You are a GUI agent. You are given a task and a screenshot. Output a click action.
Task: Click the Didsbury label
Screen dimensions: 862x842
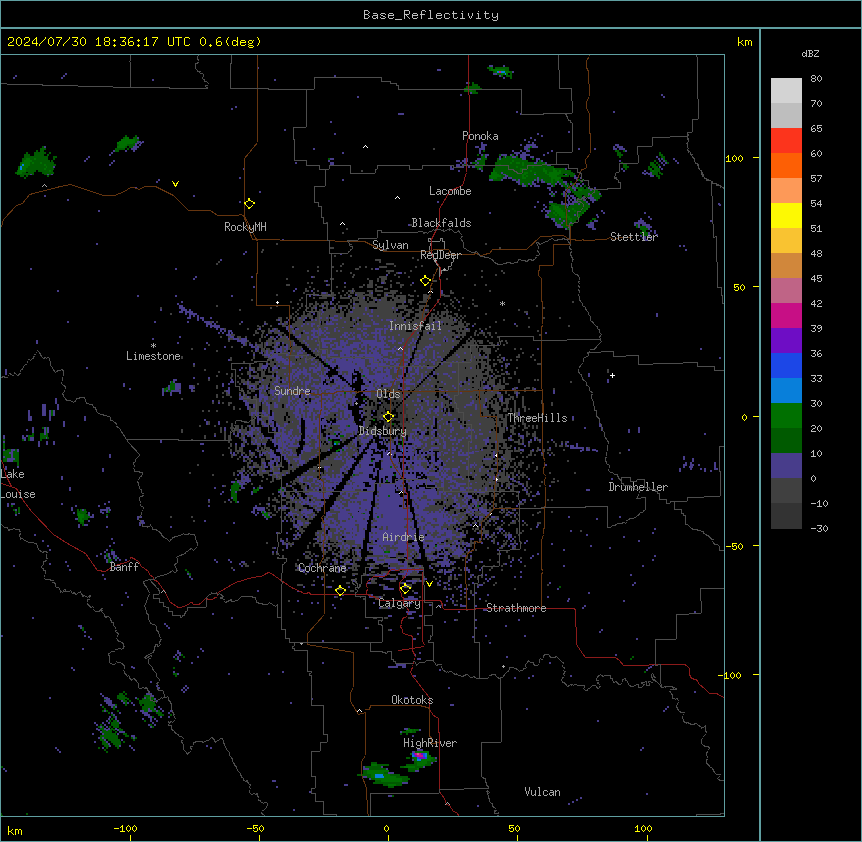pos(383,431)
